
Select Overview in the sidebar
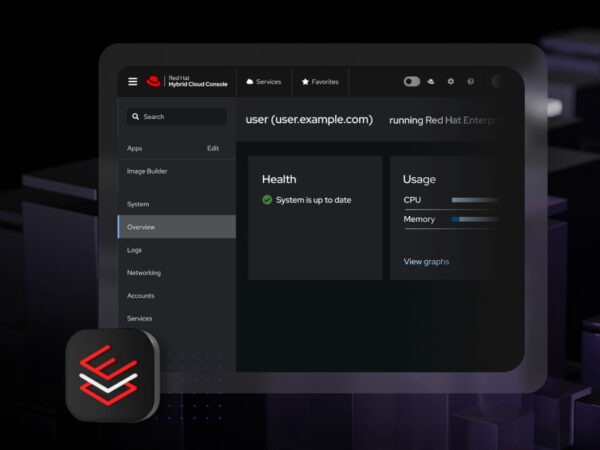[141, 227]
